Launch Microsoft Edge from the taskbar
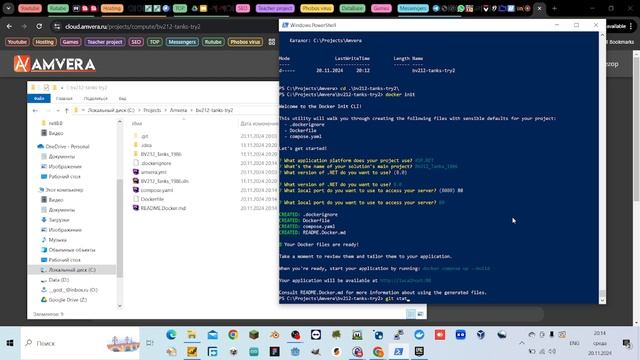The image size is (640, 360). (171, 335)
